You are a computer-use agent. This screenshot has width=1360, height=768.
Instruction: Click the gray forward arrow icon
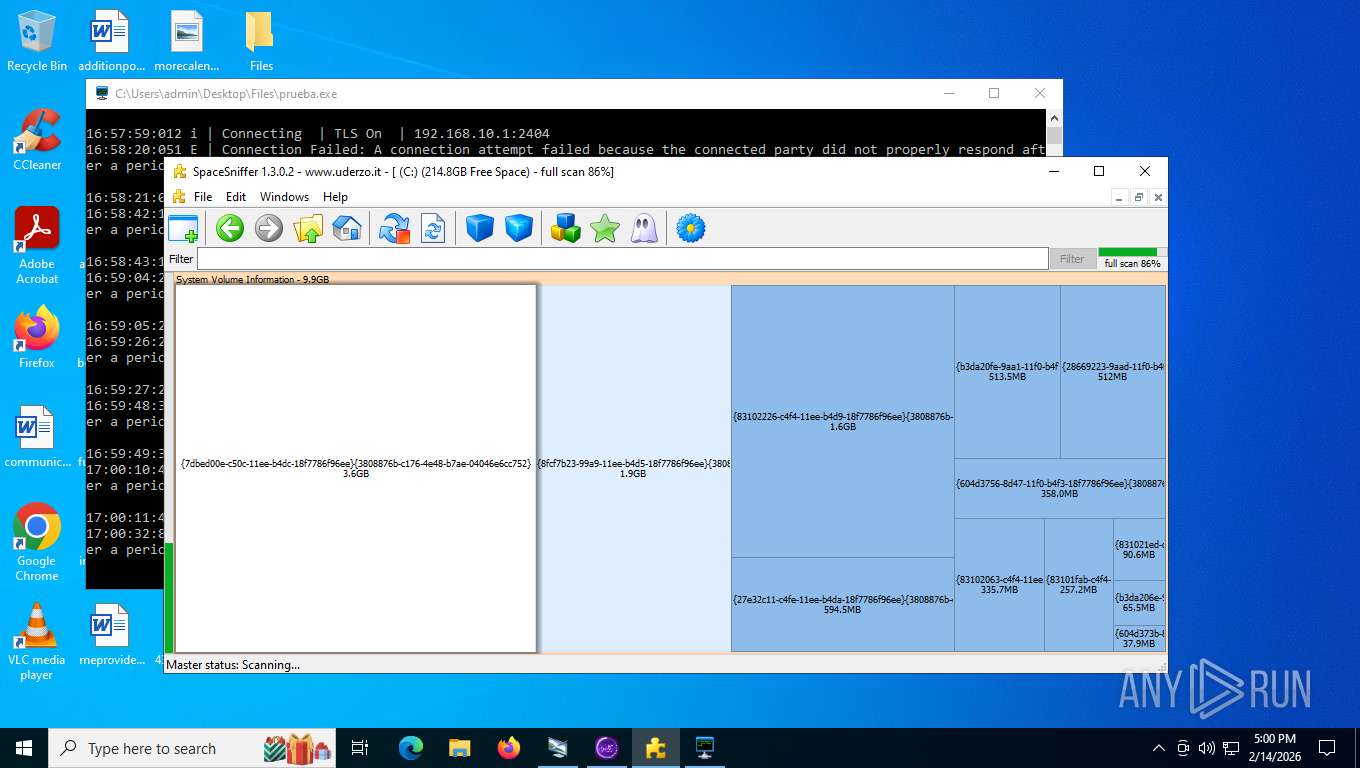point(269,228)
